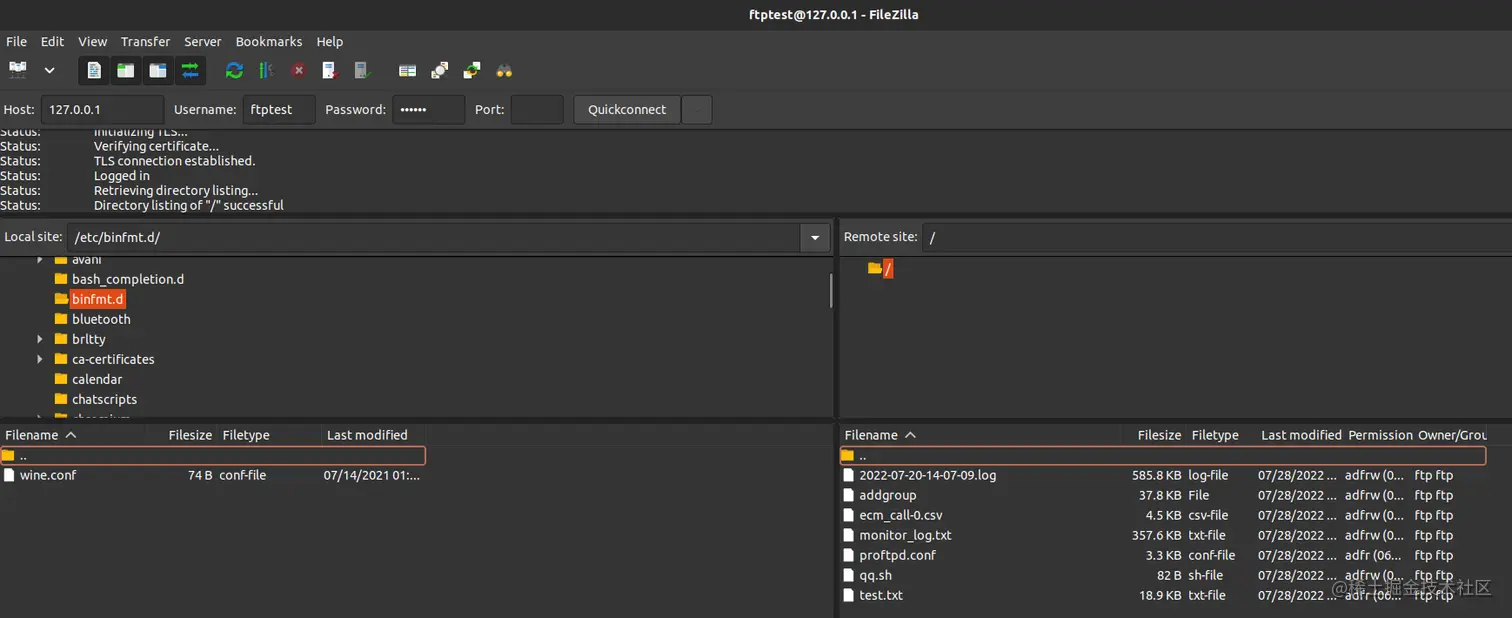Toggle the local directory tree display
The image size is (1512, 618).
click(126, 70)
